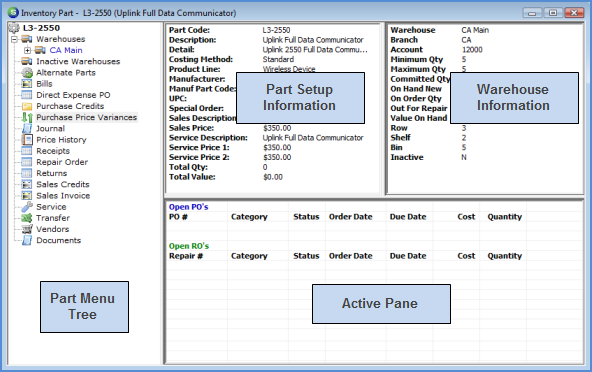The height and width of the screenshot is (372, 592).
Task: Select the Purchase Credits tree item
Action: click(70, 106)
